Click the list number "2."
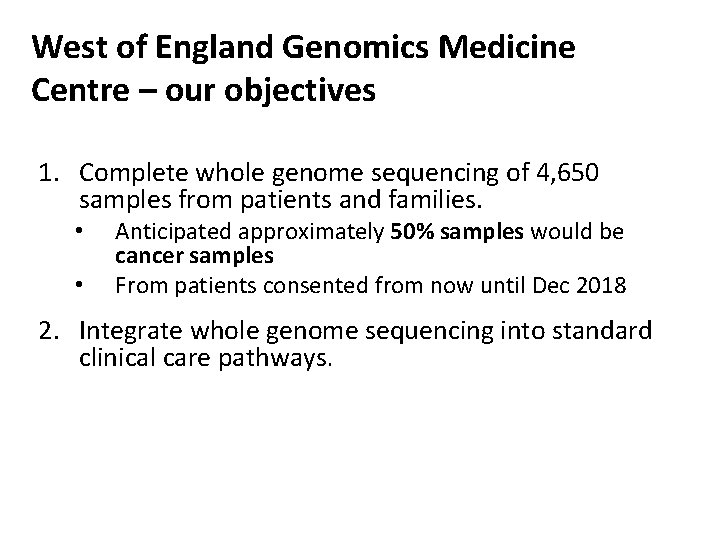 [54, 331]
